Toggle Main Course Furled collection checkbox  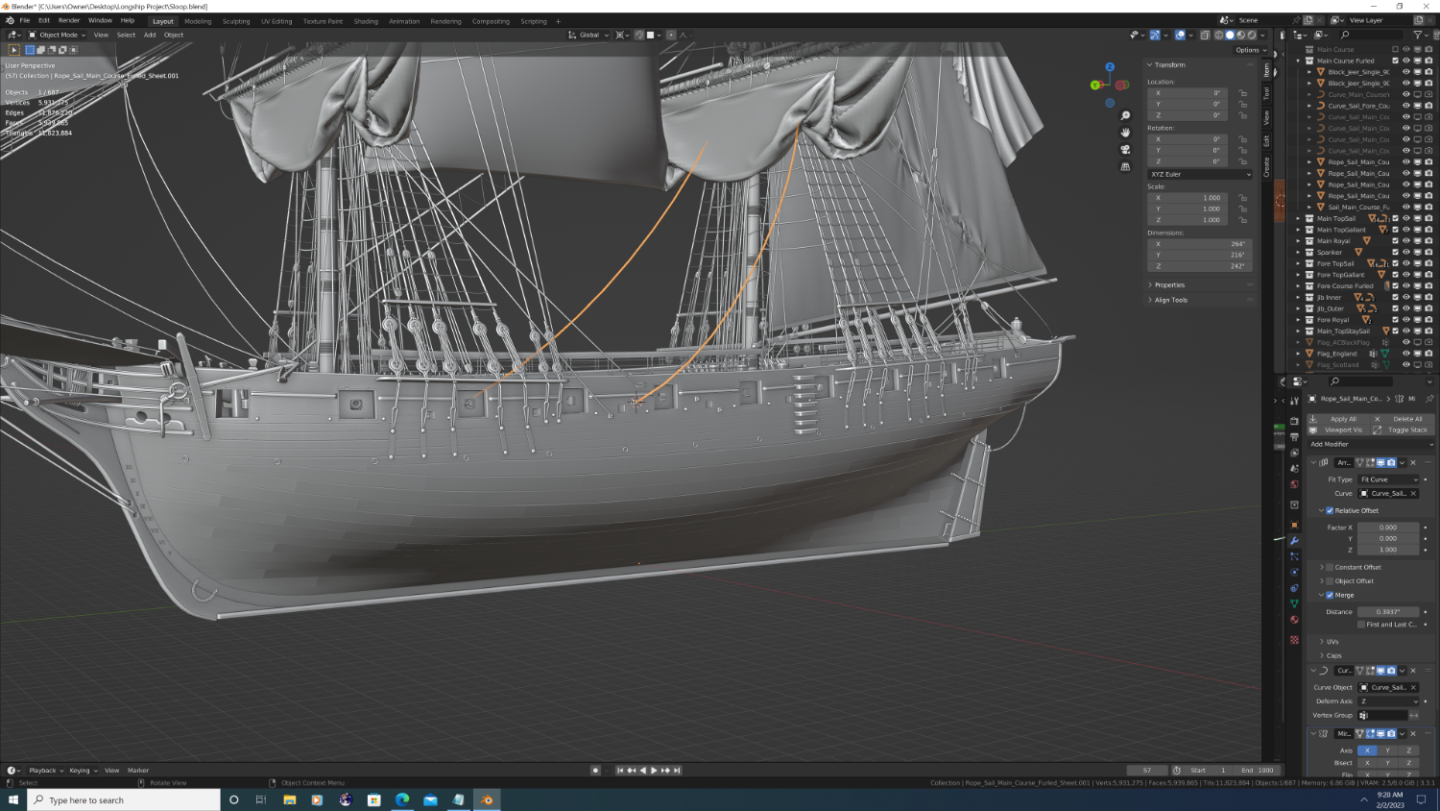coord(1395,60)
